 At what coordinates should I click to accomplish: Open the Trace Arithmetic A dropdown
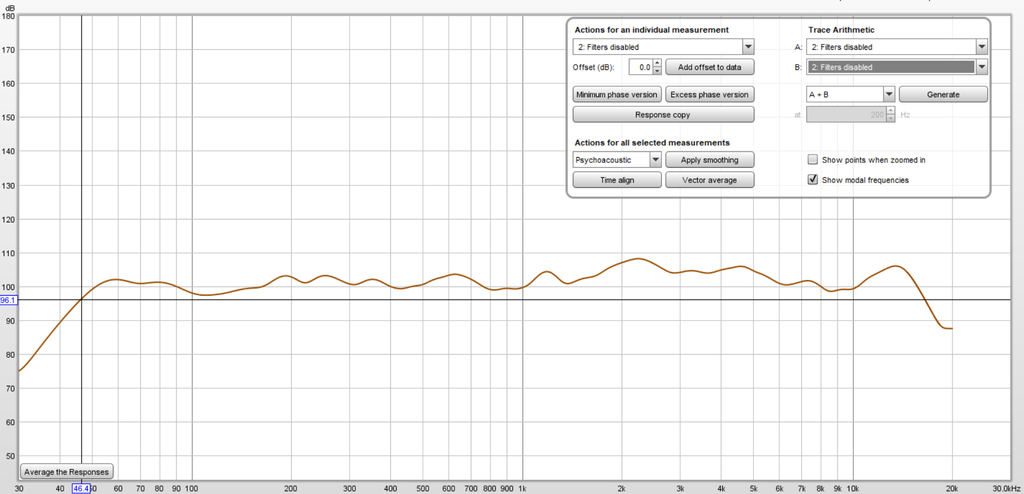[x=897, y=46]
